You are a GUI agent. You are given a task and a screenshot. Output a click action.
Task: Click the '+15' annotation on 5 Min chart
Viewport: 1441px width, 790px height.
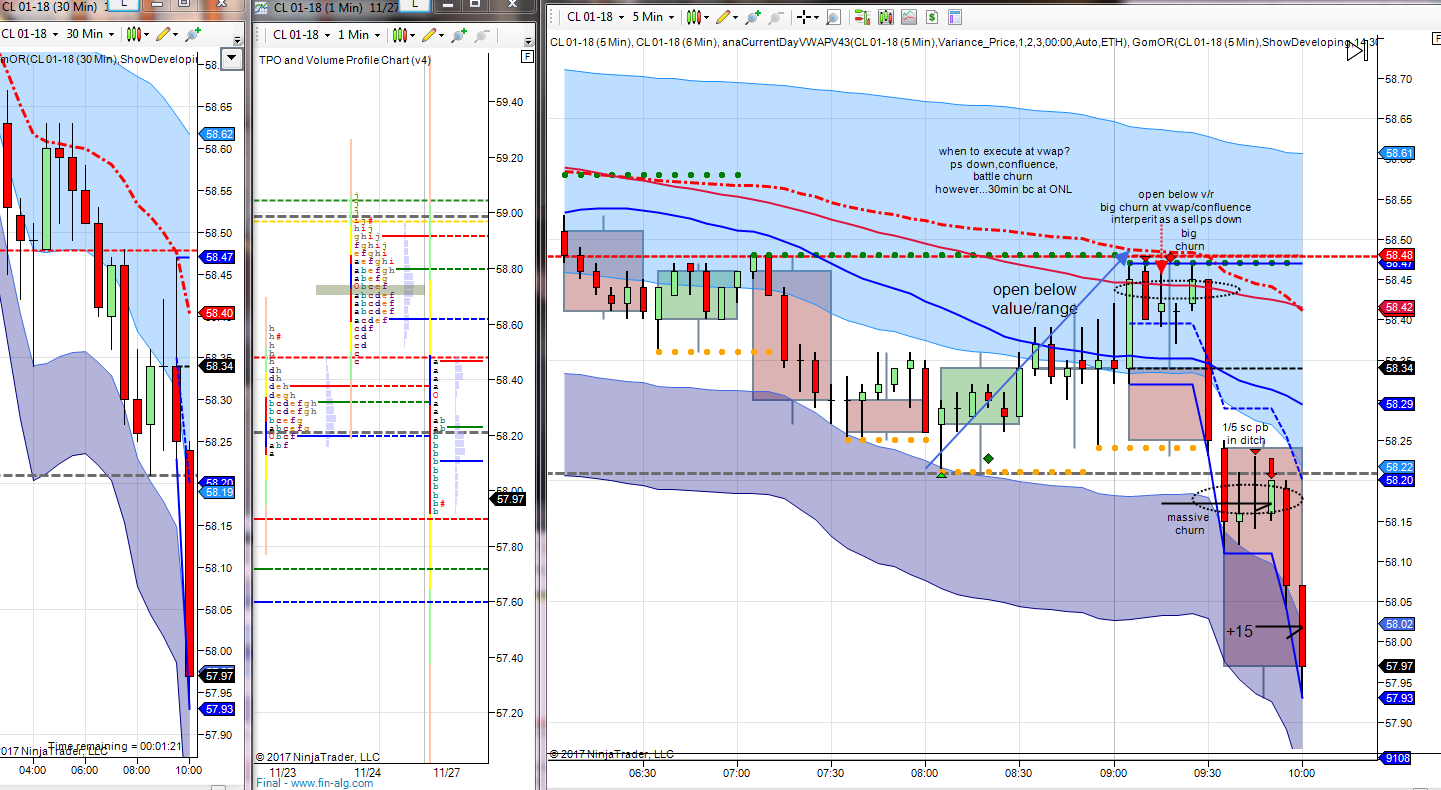[1239, 631]
